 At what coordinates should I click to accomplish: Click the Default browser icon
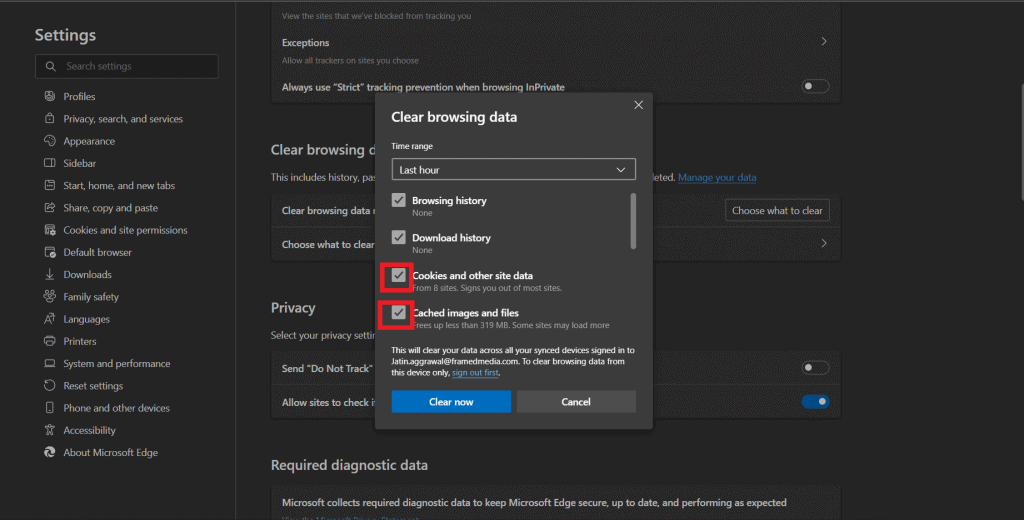click(x=50, y=252)
